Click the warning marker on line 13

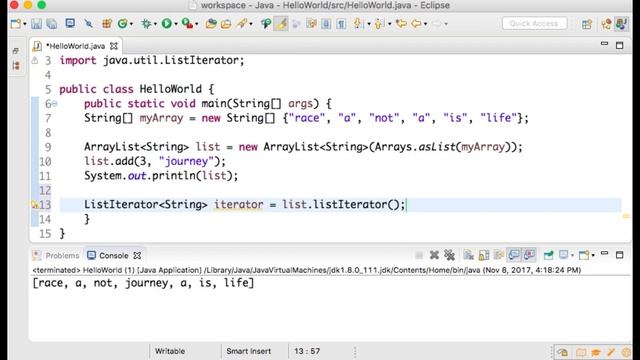coord(35,204)
